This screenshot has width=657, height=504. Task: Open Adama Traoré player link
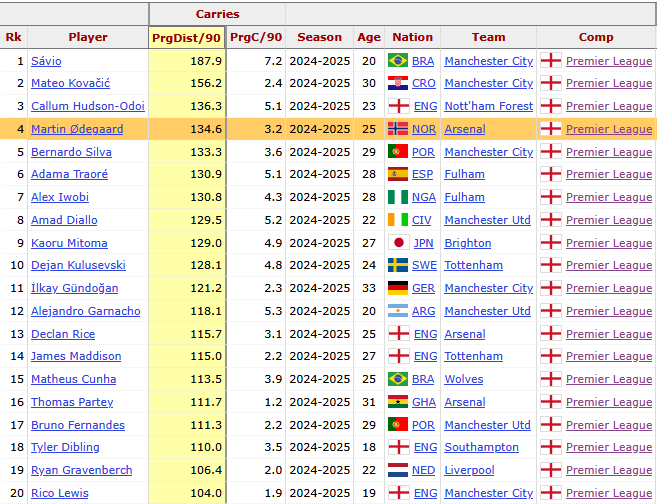(x=69, y=174)
